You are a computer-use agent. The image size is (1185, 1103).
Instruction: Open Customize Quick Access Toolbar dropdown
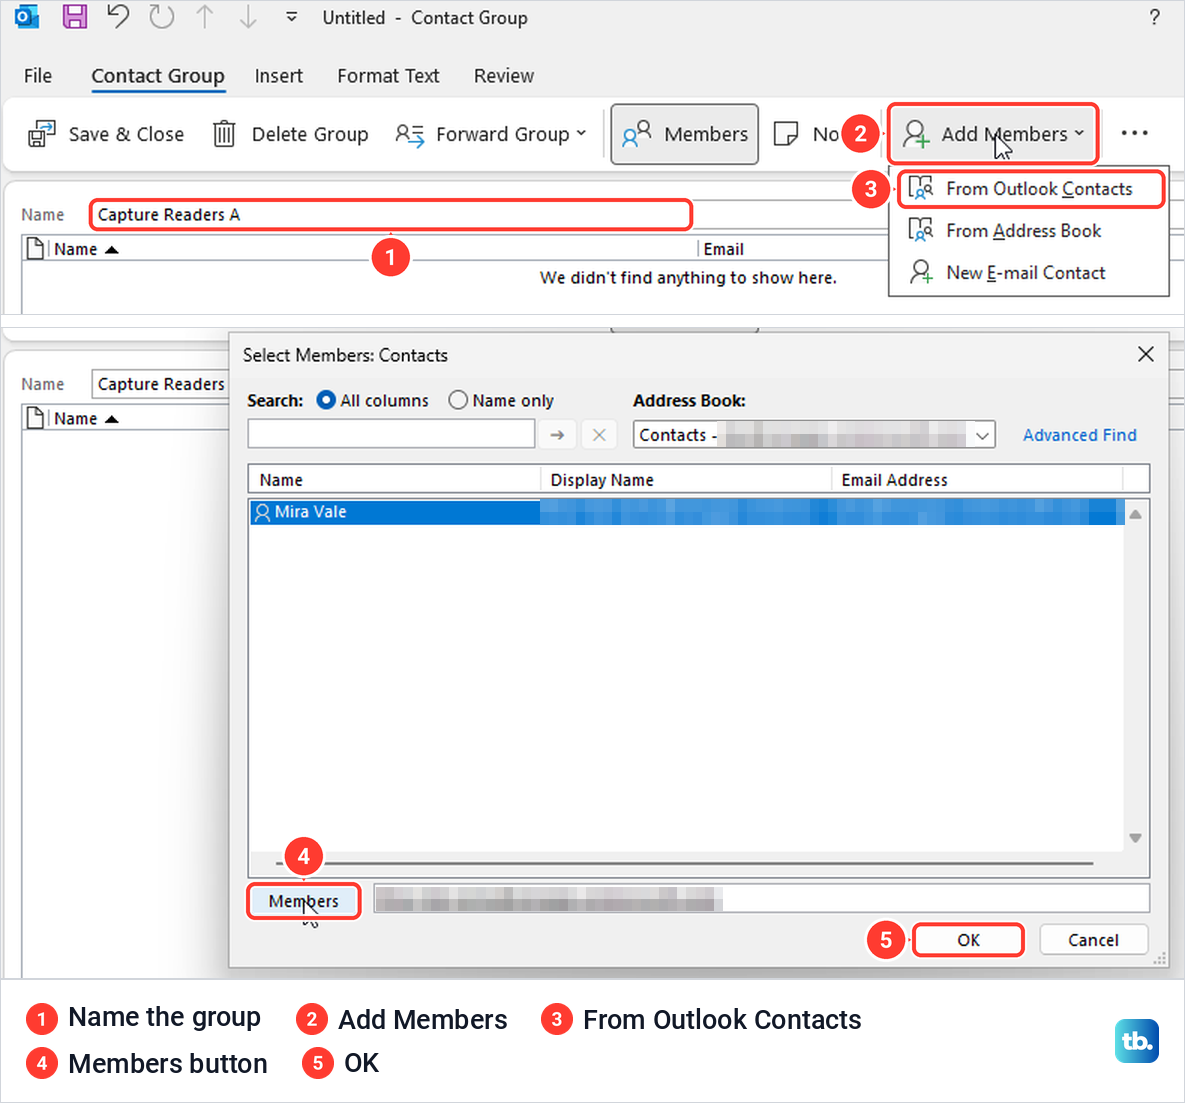point(292,17)
